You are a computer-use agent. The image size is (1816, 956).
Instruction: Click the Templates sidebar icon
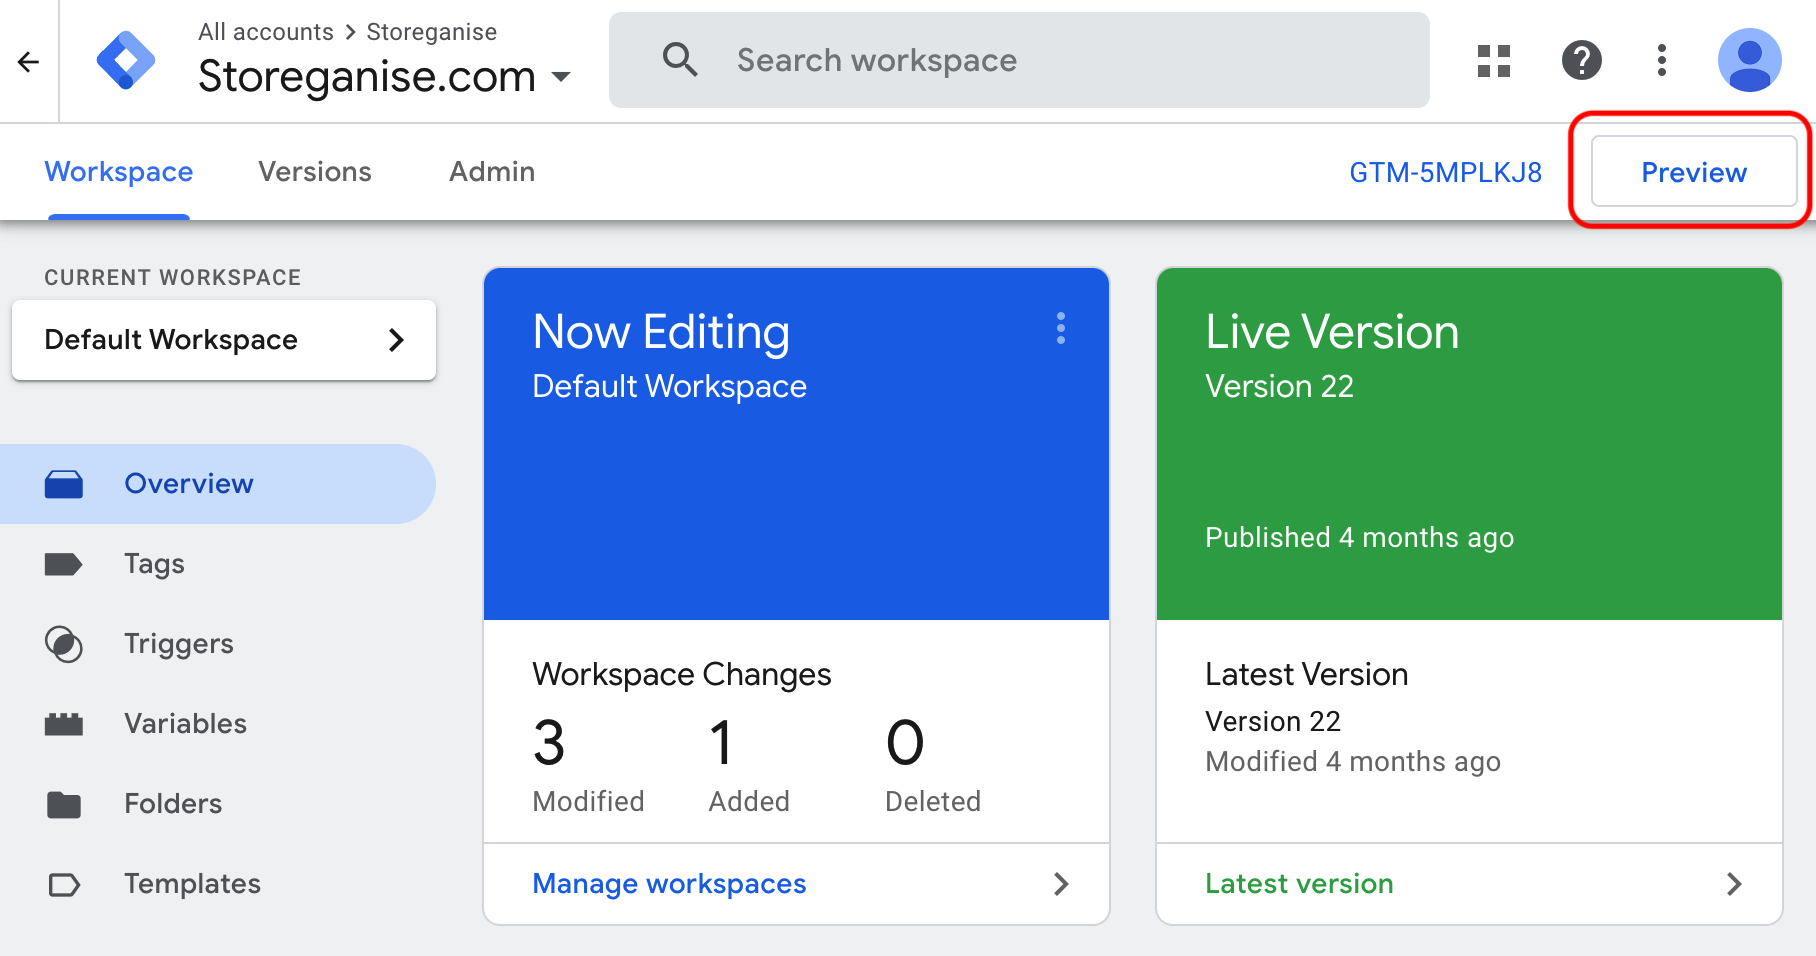(64, 884)
